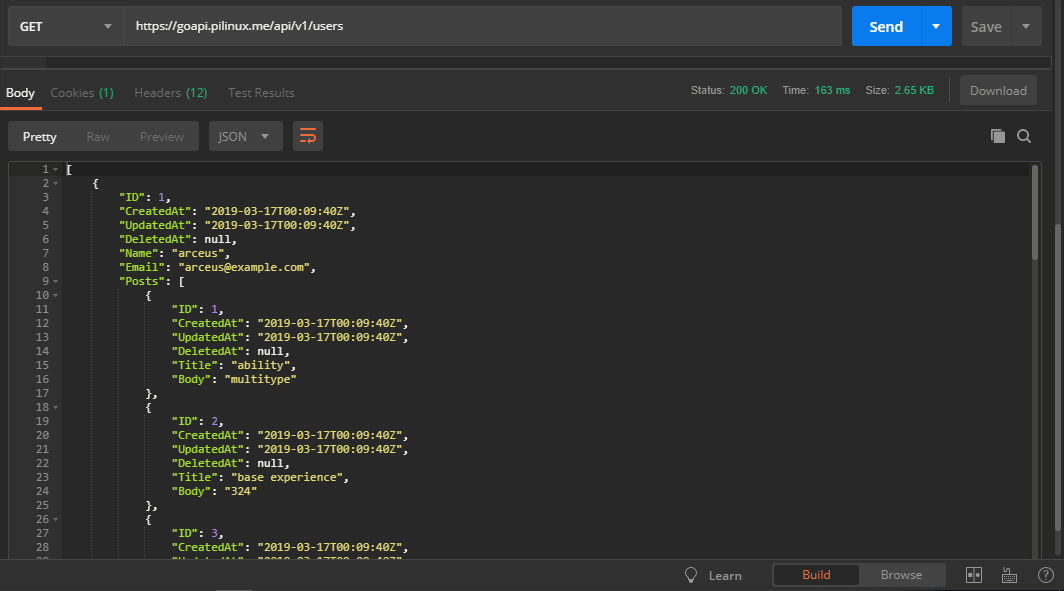Viewport: 1064px width, 591px height.
Task: Select the Raw view mode
Action: (x=98, y=136)
